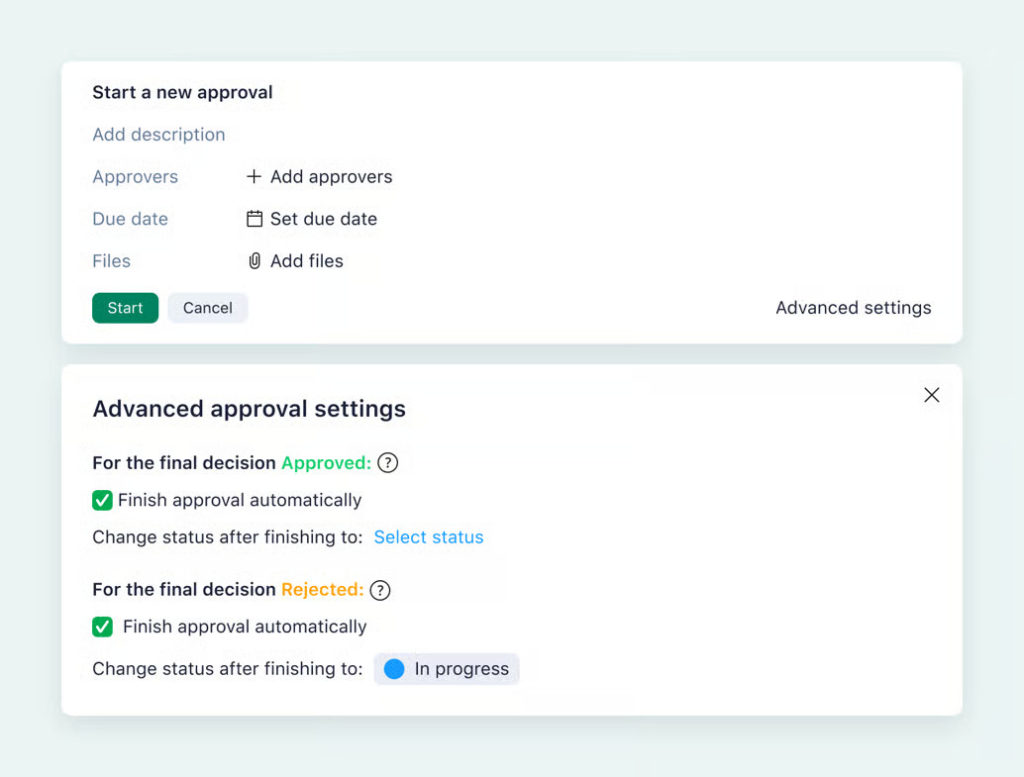This screenshot has width=1024, height=777.
Task: Click the question mark icon after Approved label
Action: 388,463
